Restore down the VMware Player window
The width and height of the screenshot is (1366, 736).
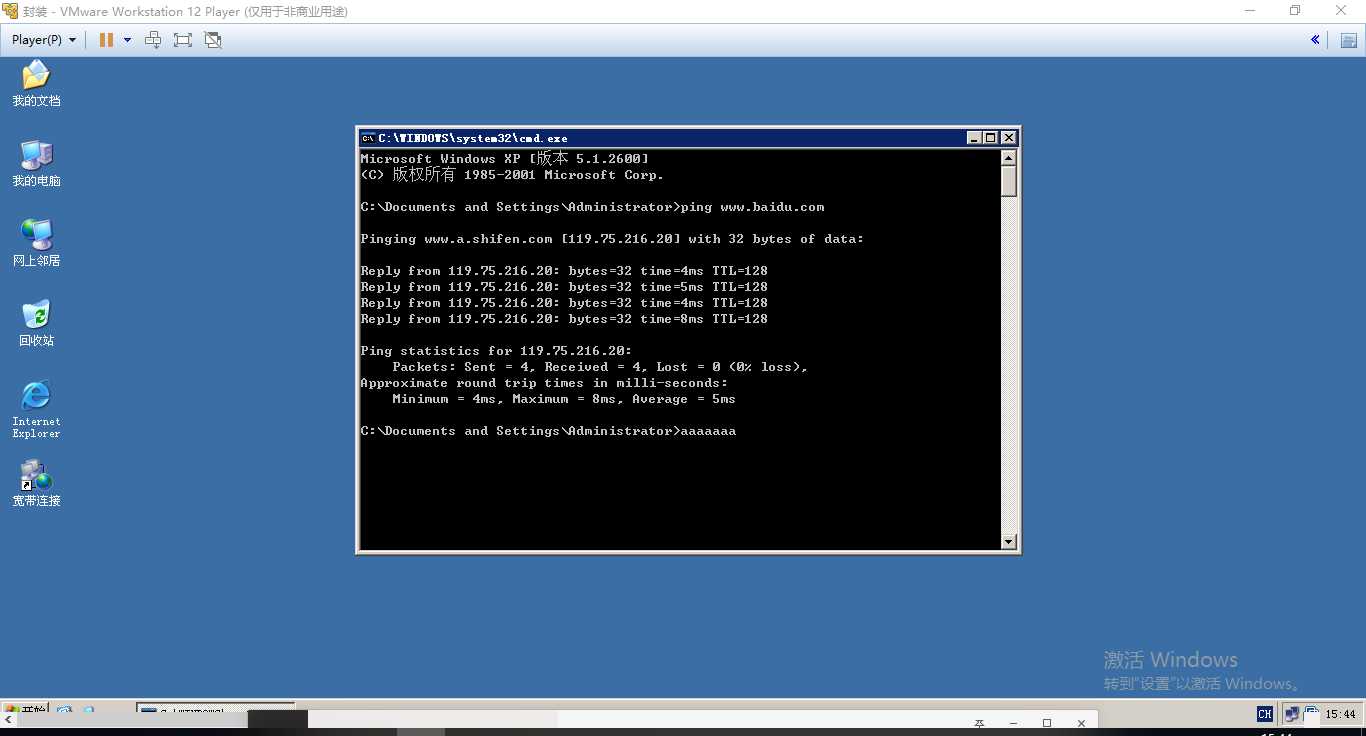coord(1295,11)
